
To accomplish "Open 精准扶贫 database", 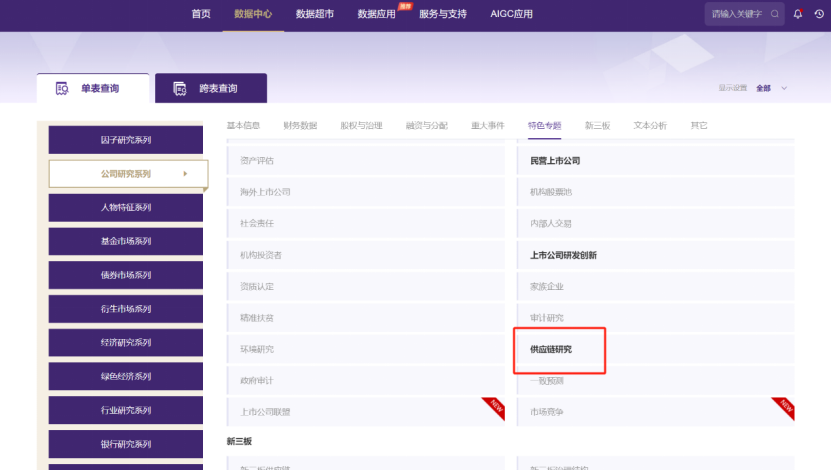I will (x=366, y=318).
